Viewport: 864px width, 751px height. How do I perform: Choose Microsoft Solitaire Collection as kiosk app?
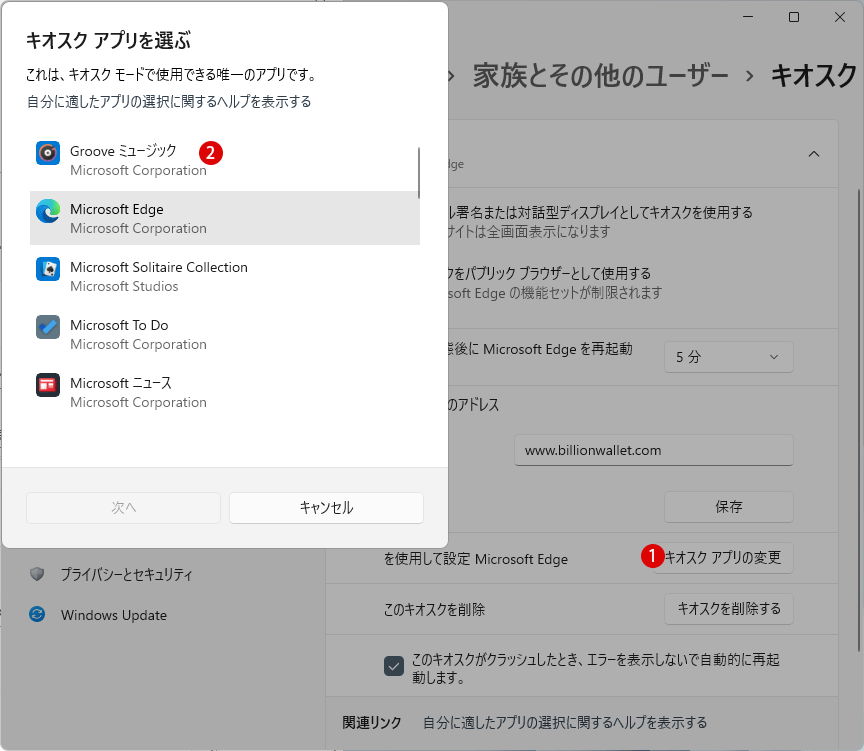(225, 275)
